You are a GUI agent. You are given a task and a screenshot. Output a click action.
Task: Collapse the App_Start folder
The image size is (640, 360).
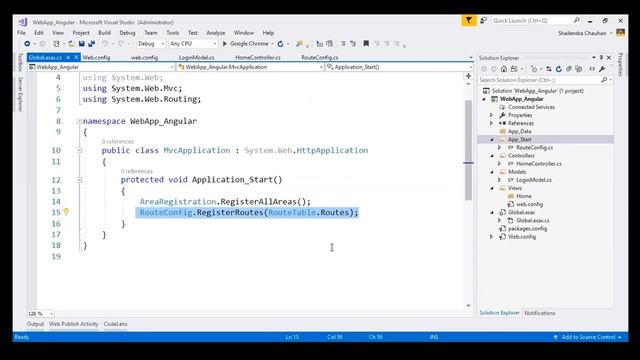click(491, 140)
